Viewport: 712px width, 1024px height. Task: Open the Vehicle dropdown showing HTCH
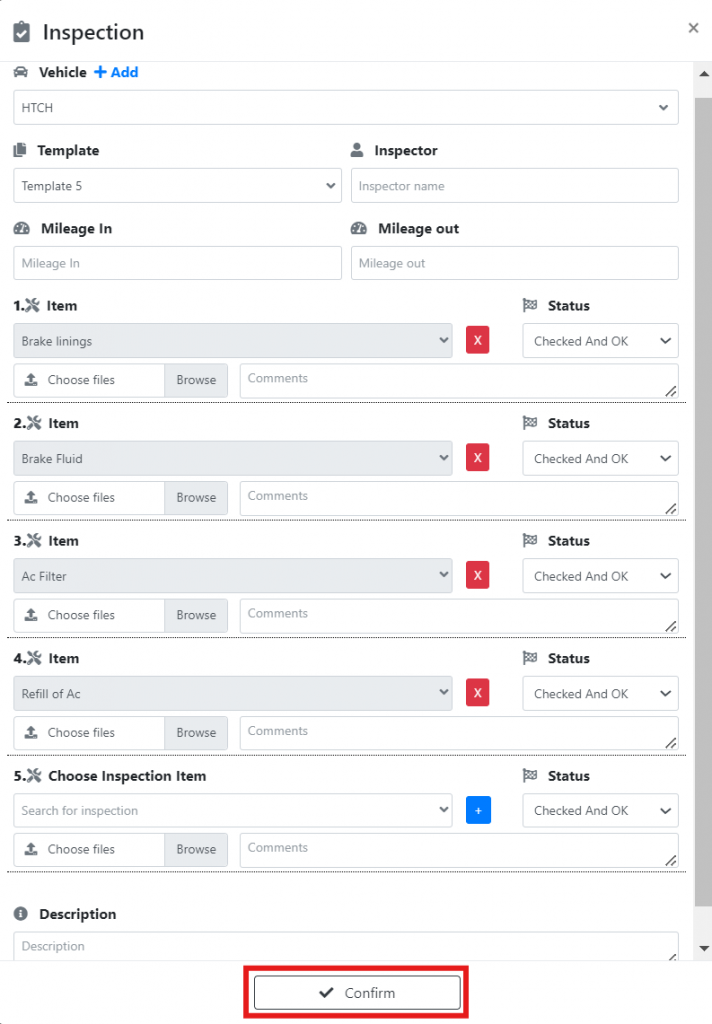coord(346,108)
